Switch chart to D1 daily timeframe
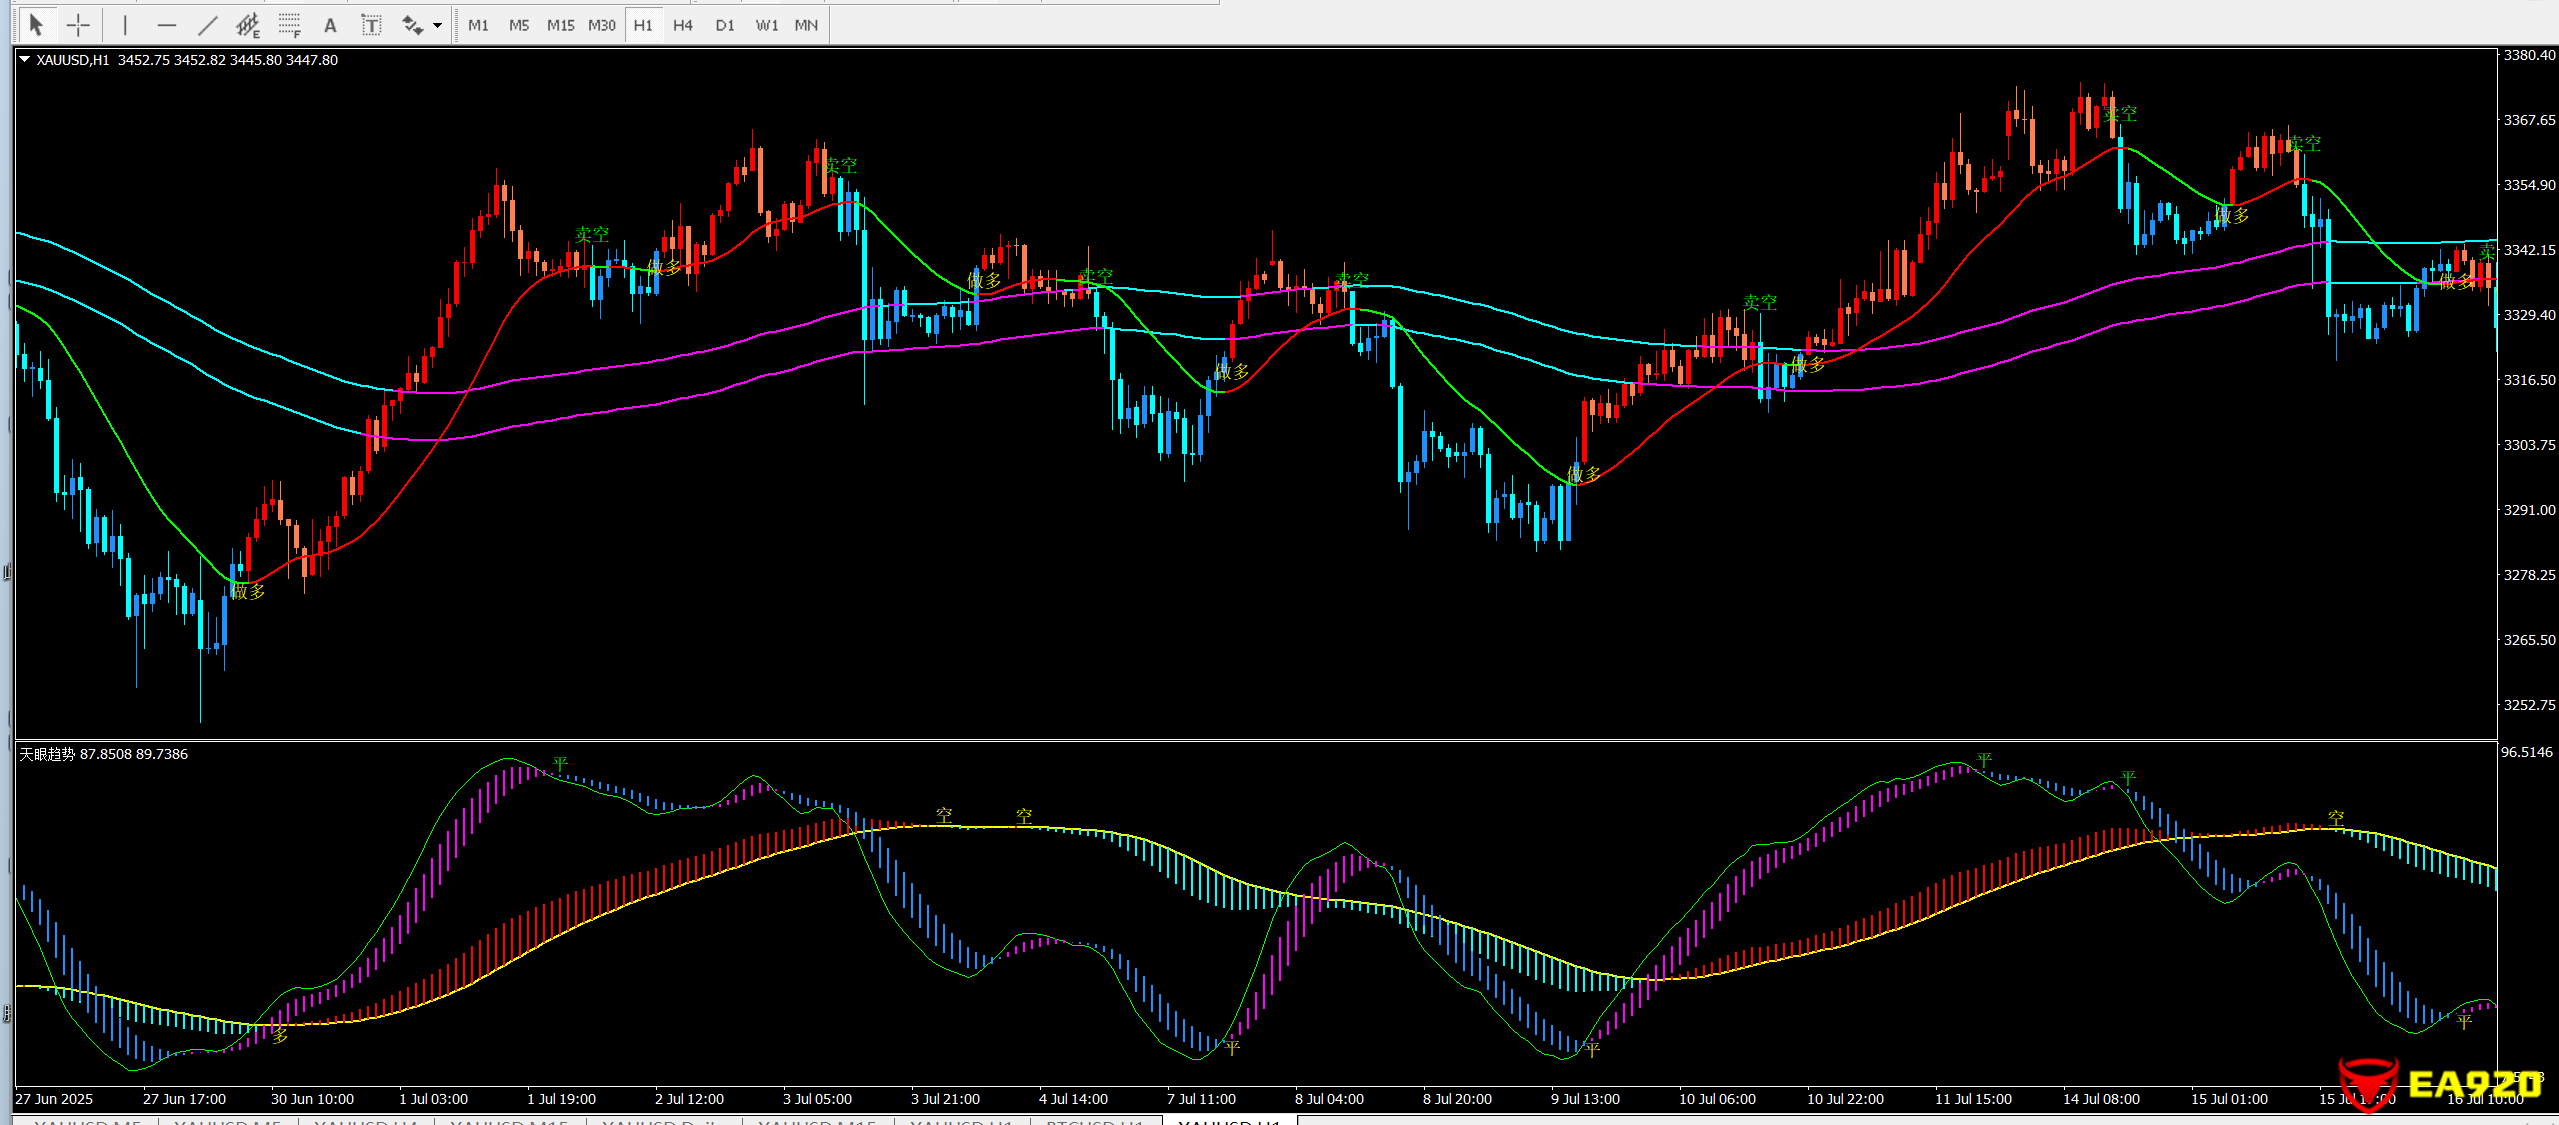The height and width of the screenshot is (1125, 2559). pos(725,25)
